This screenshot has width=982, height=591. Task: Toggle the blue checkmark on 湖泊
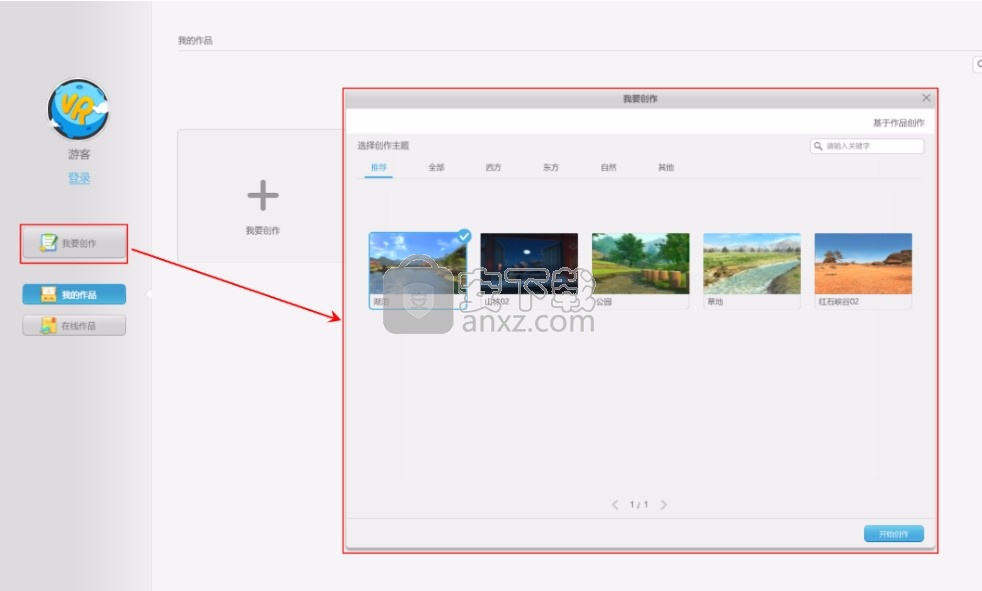(x=464, y=236)
